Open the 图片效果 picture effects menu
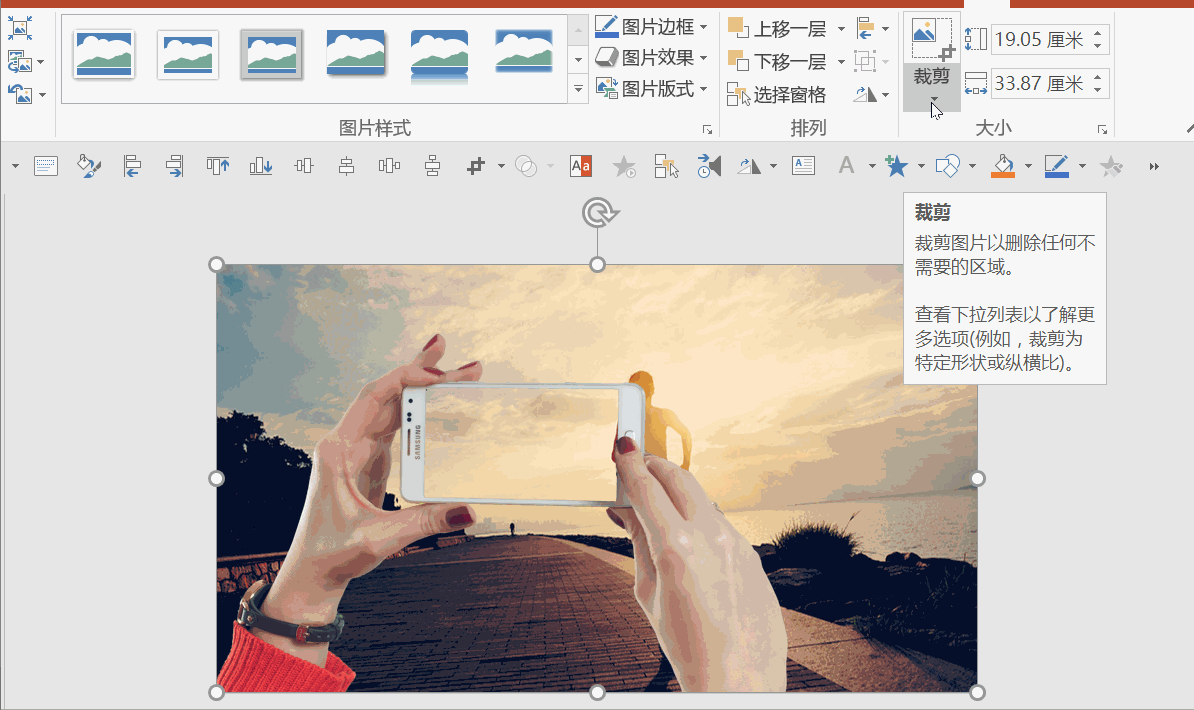This screenshot has width=1194, height=710. (651, 58)
